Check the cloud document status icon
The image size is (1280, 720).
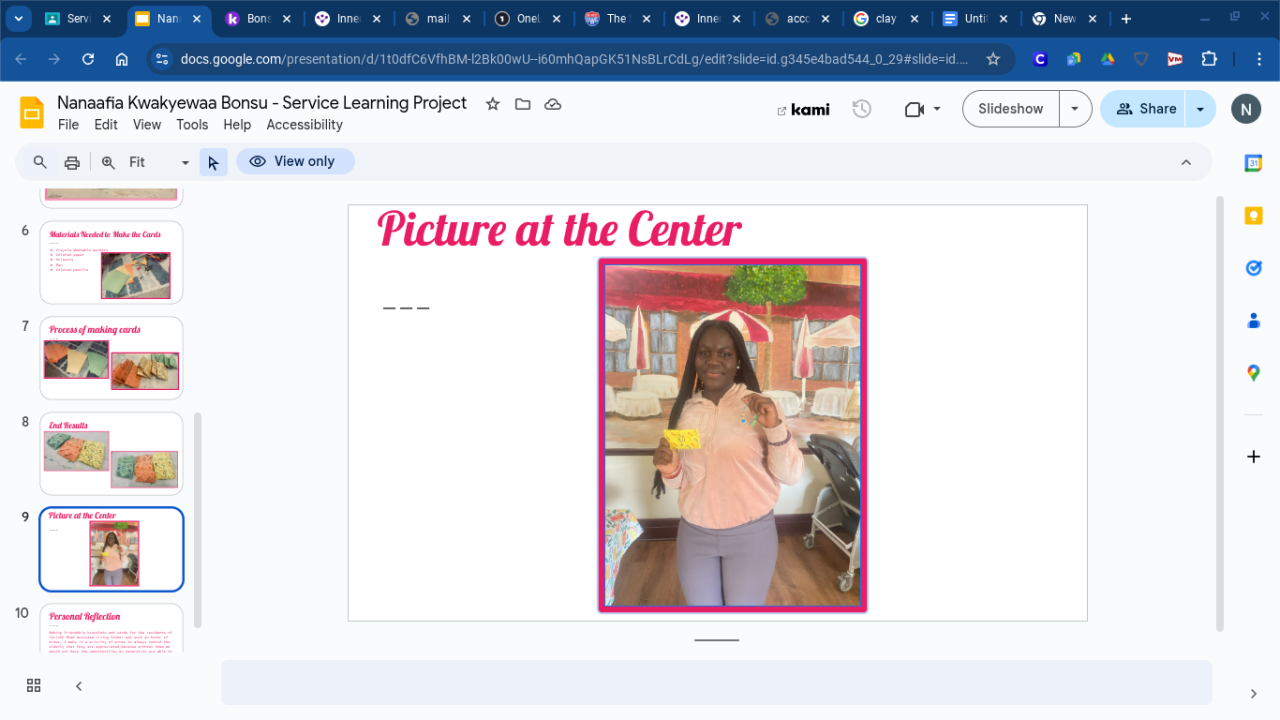tap(552, 104)
